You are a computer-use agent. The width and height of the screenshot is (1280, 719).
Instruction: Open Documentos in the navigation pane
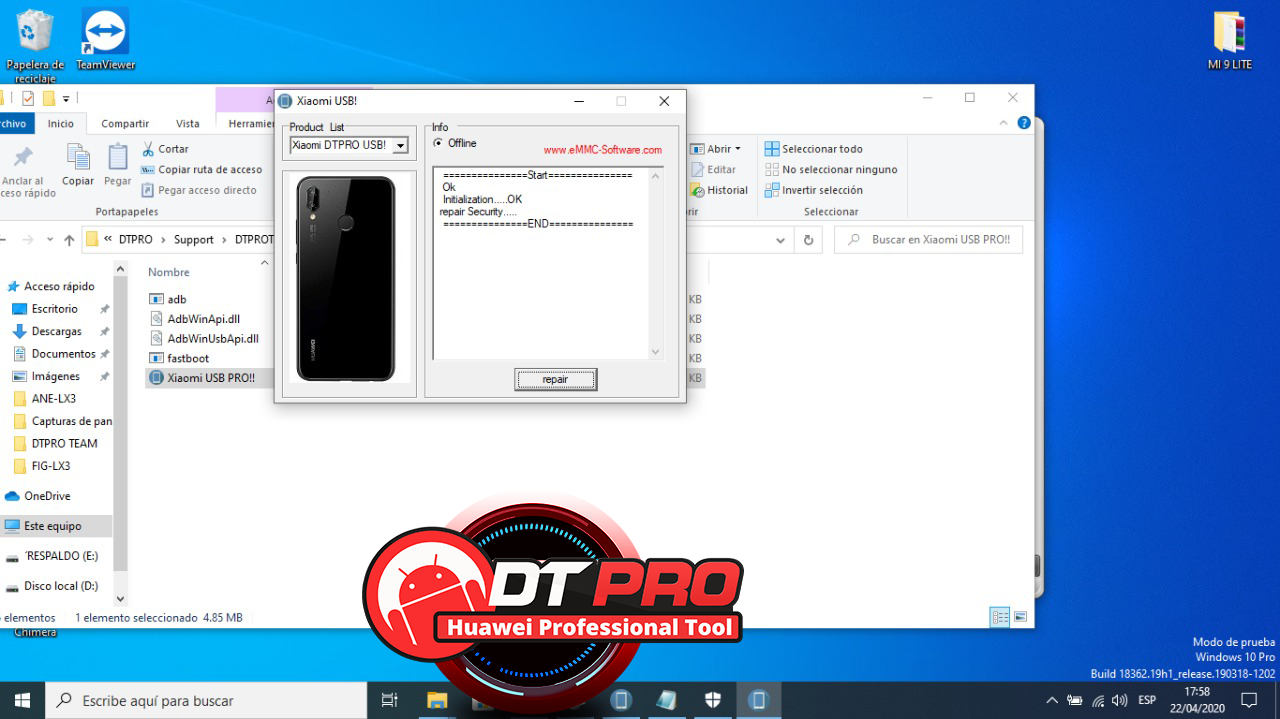63,354
